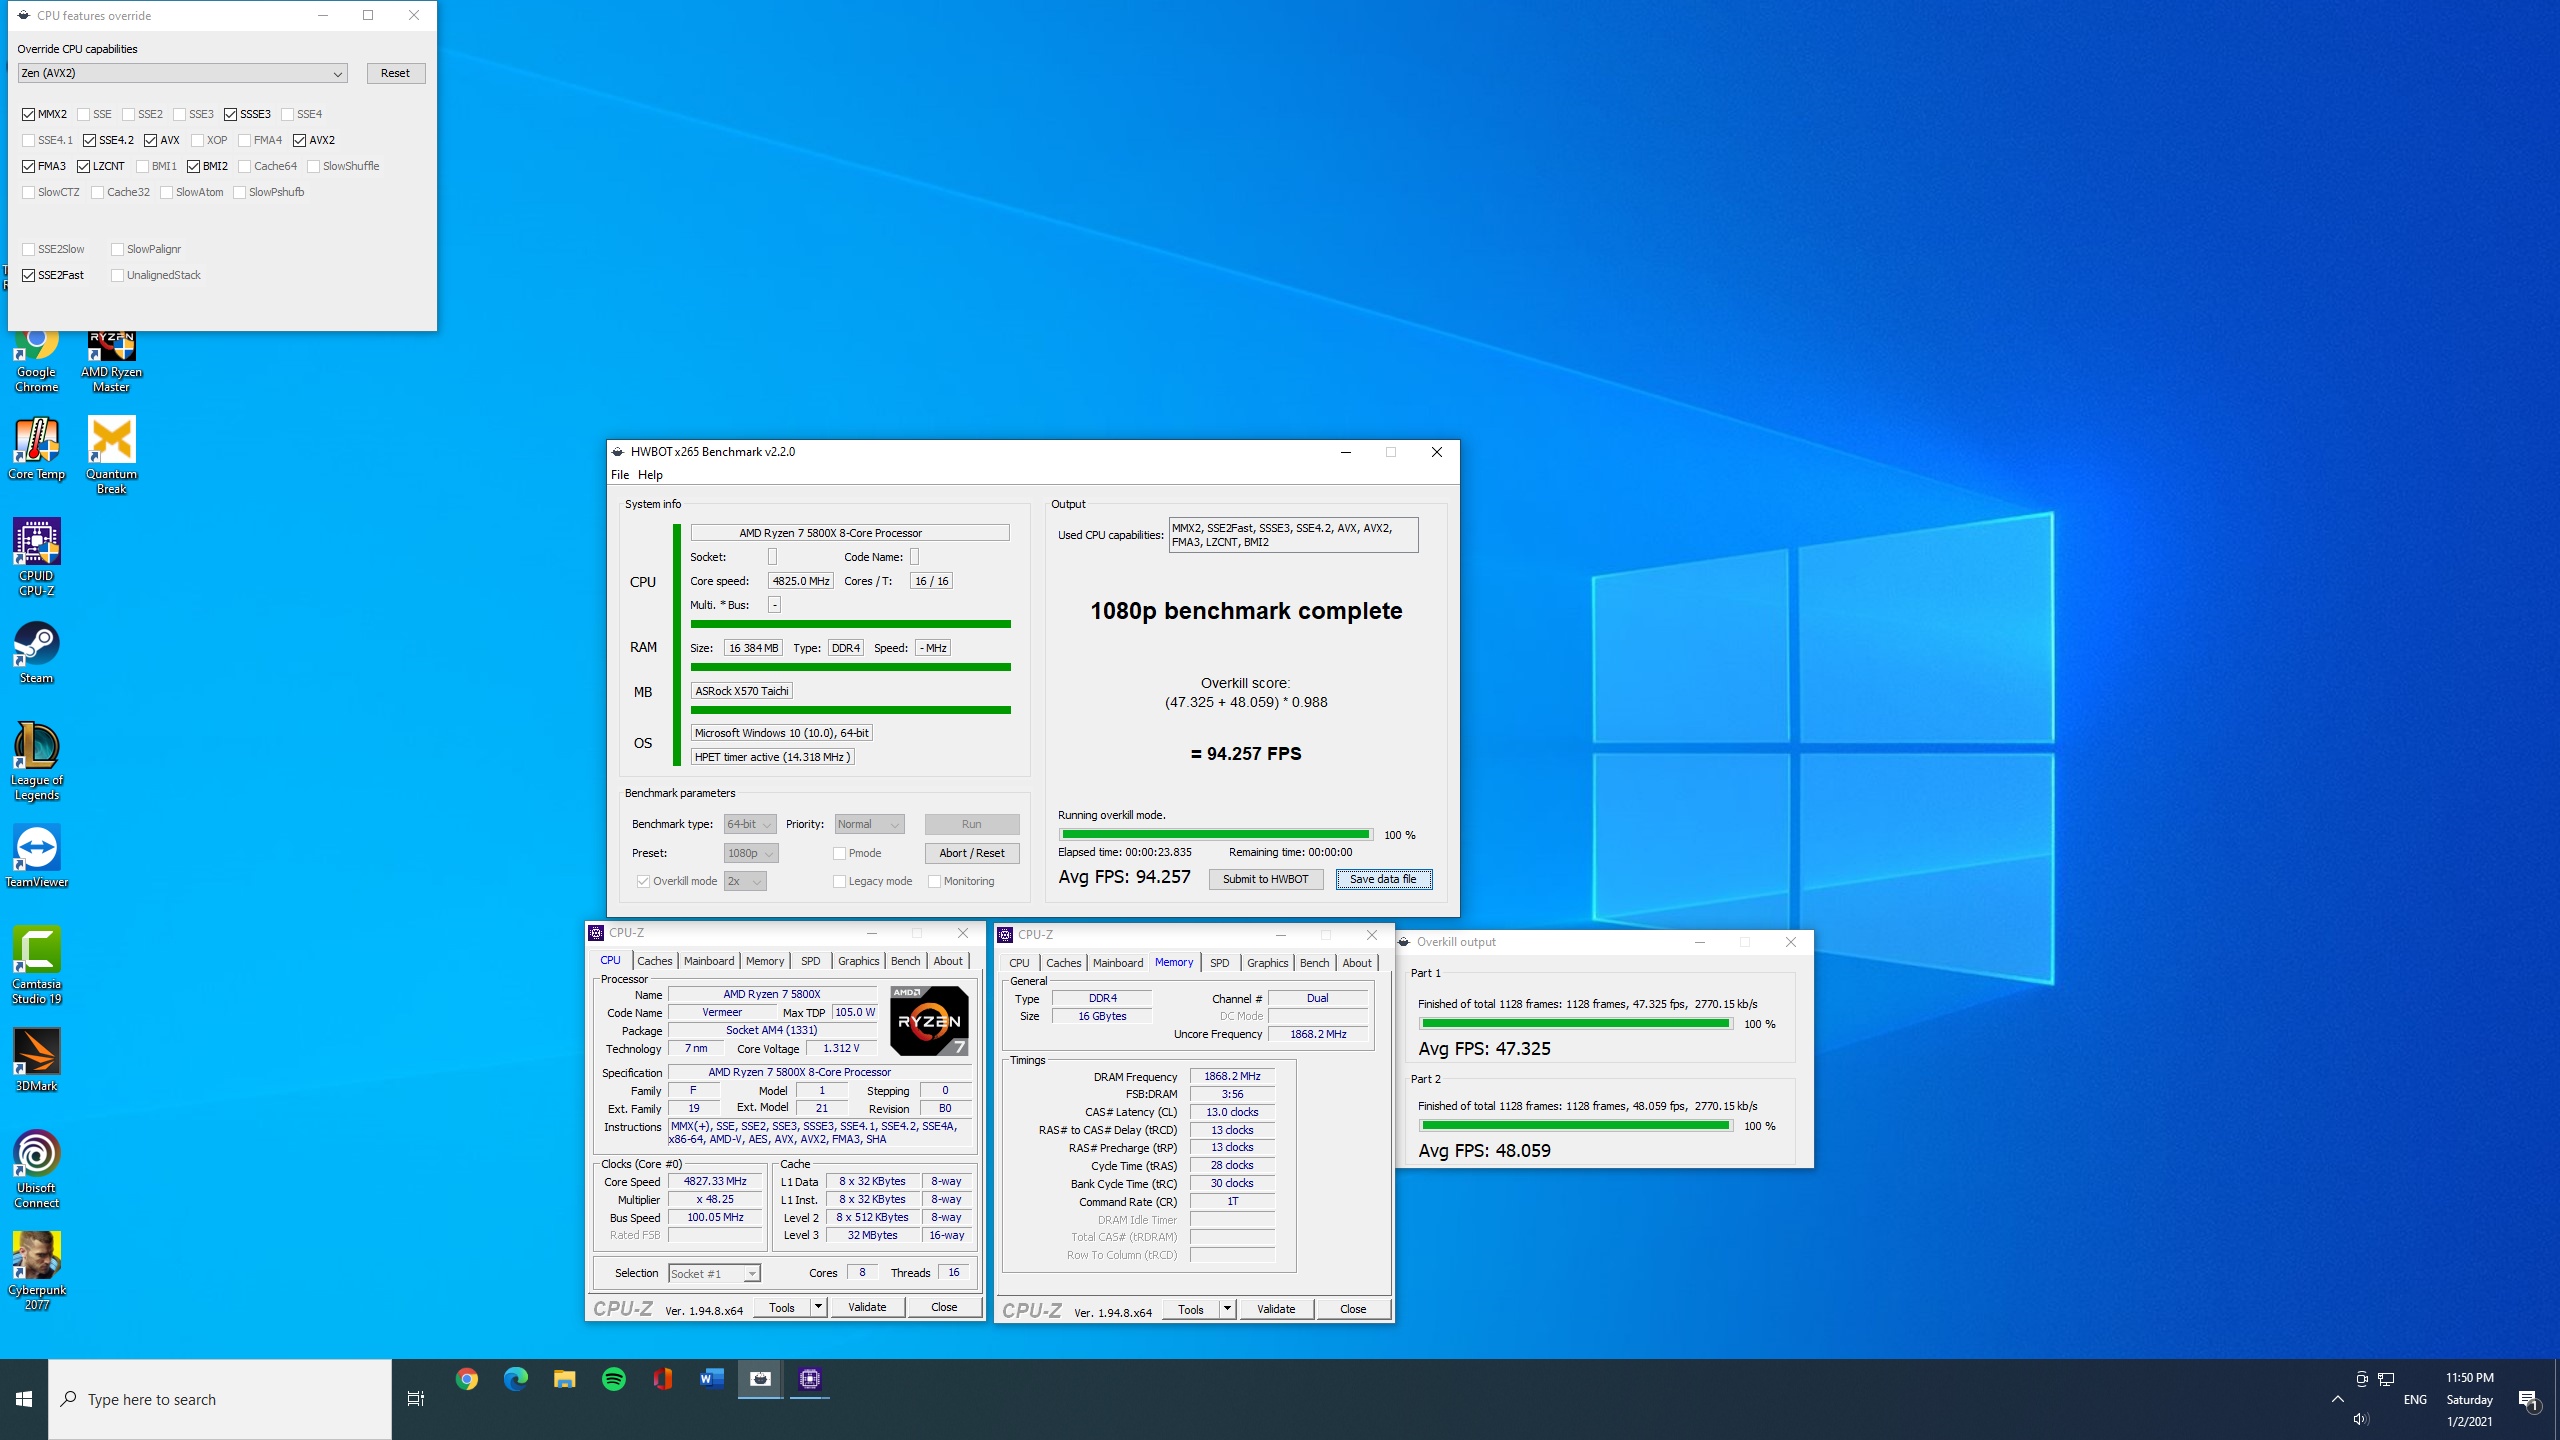This screenshot has width=2560, height=1440.
Task: Click Save data file button
Action: (x=1383, y=879)
